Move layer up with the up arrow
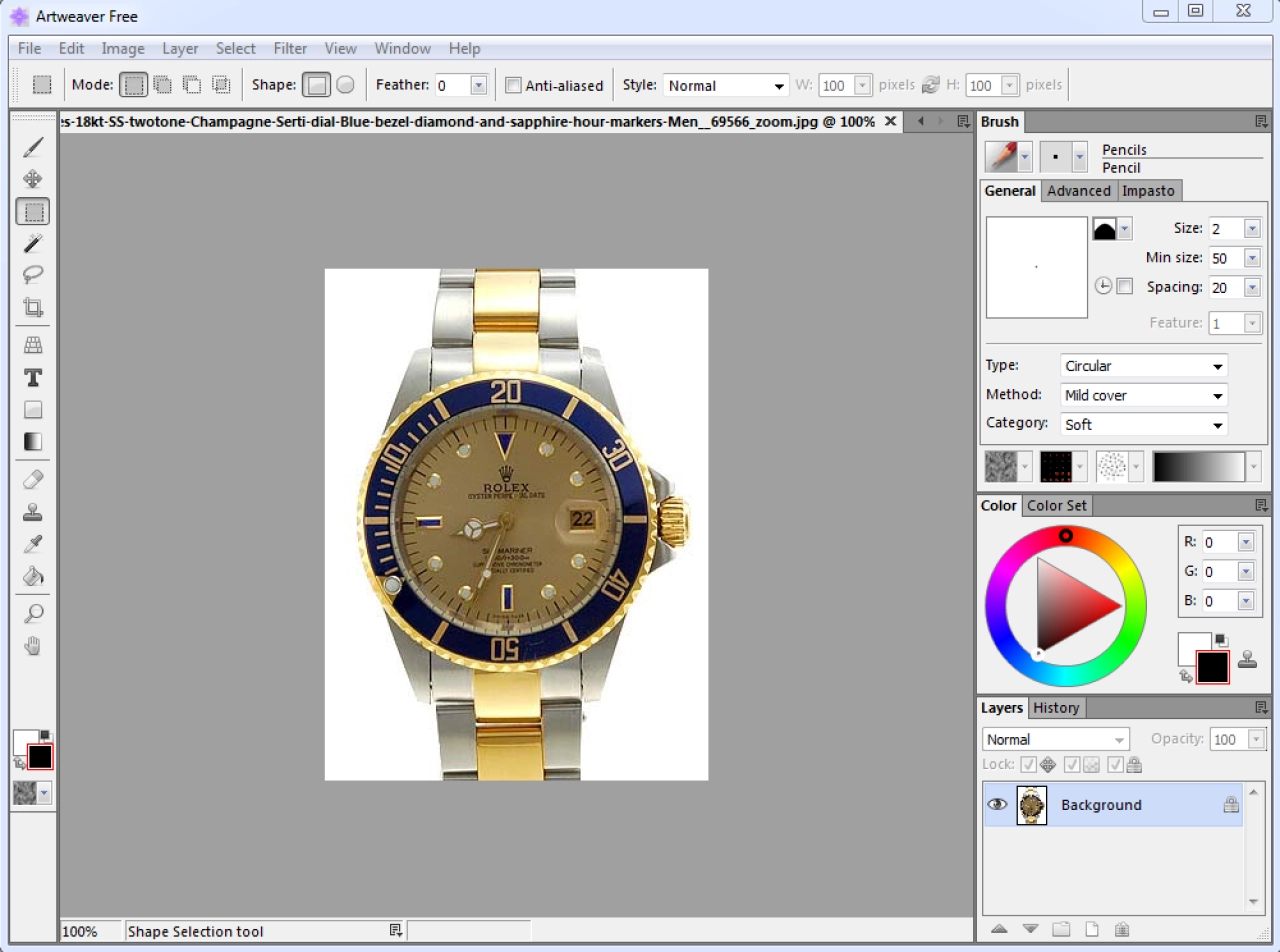Image resolution: width=1280 pixels, height=952 pixels. click(x=999, y=929)
